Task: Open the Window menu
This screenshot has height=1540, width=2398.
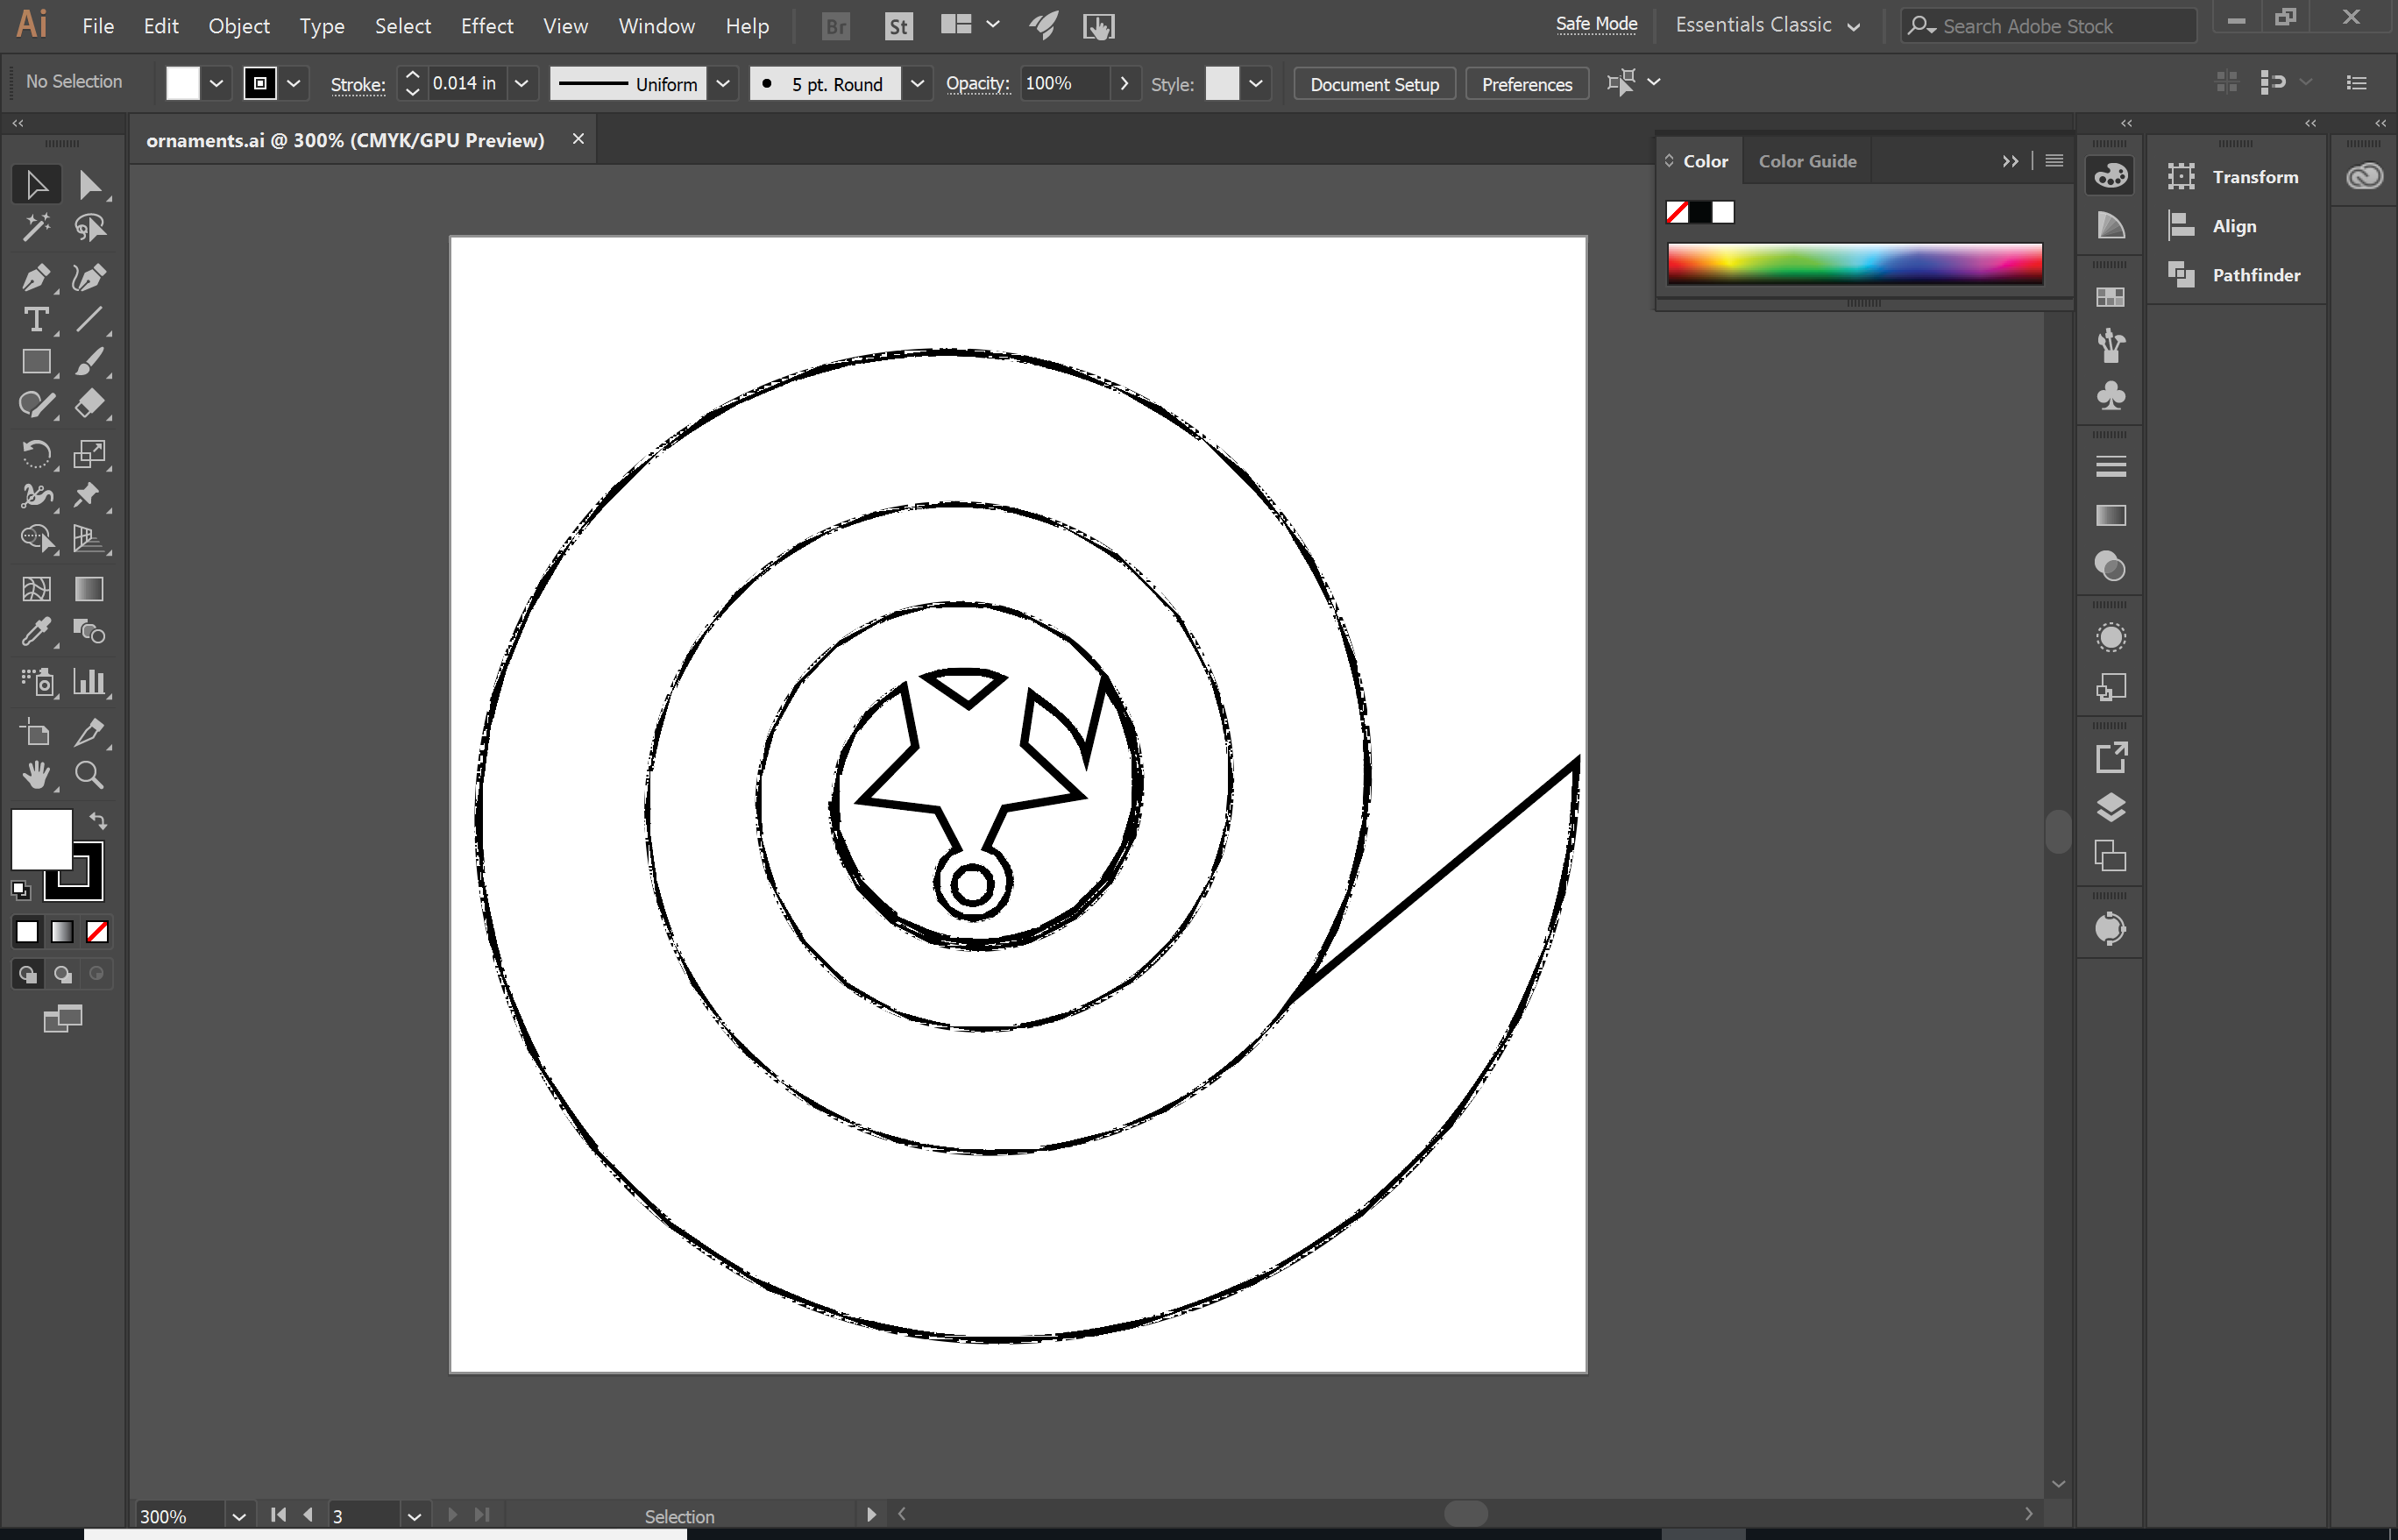Action: [656, 26]
